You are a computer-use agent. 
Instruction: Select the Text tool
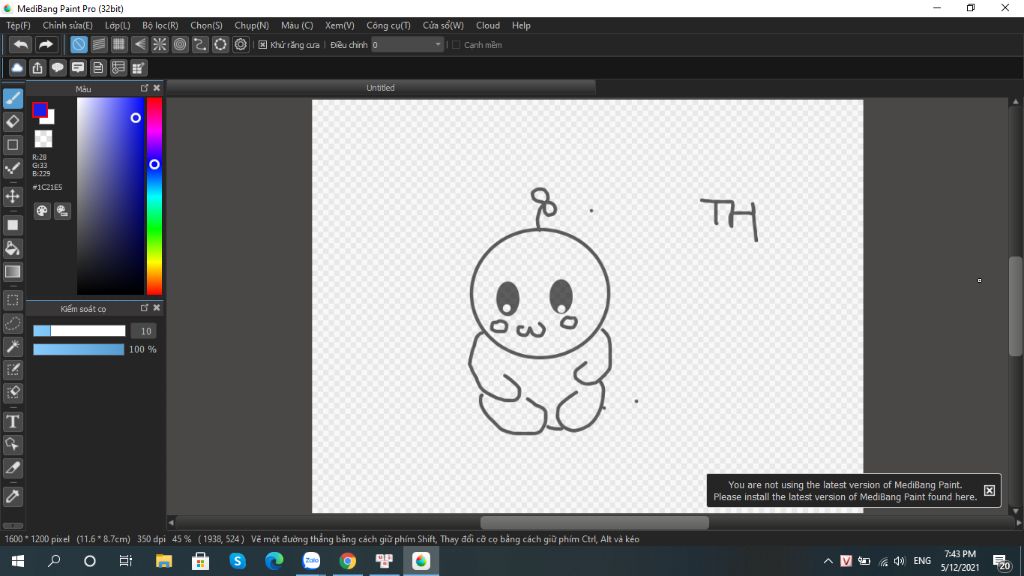pyautogui.click(x=13, y=421)
